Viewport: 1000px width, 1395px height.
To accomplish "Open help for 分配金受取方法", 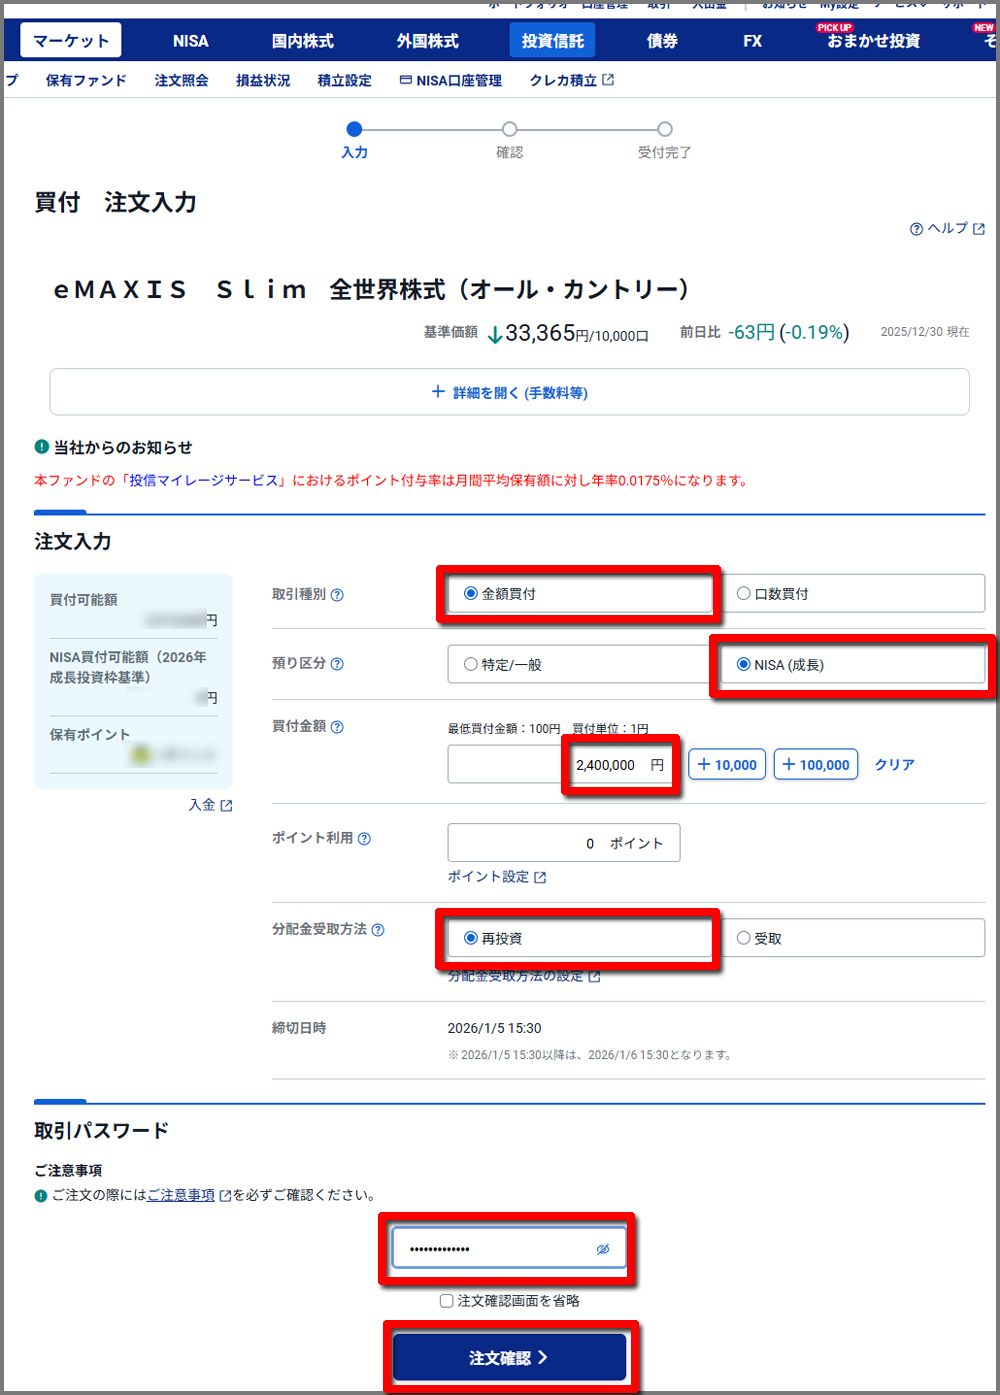I will pyautogui.click(x=377, y=930).
